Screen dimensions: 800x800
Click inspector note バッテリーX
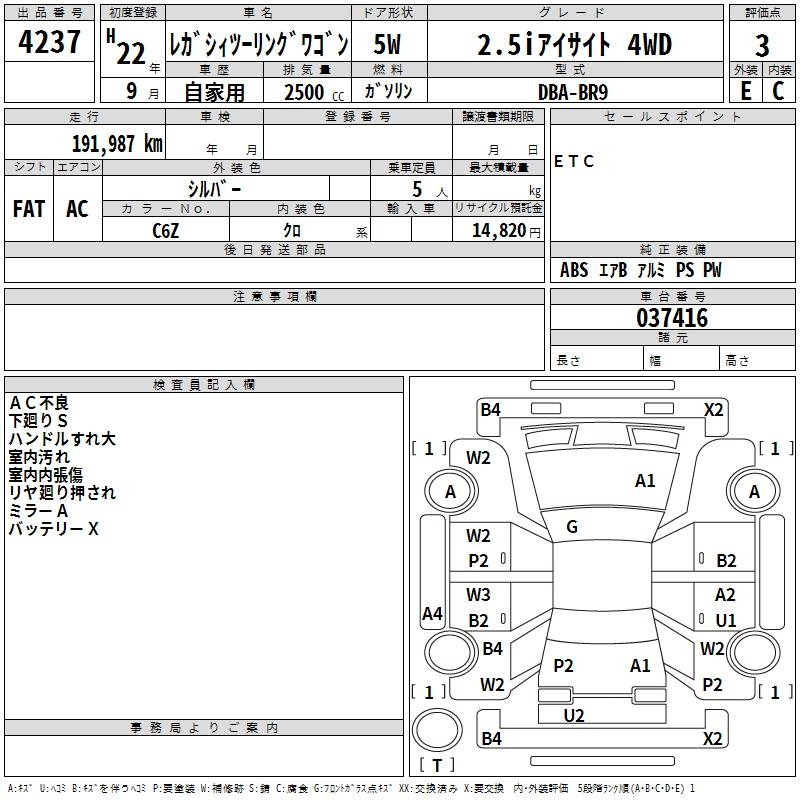[54, 529]
